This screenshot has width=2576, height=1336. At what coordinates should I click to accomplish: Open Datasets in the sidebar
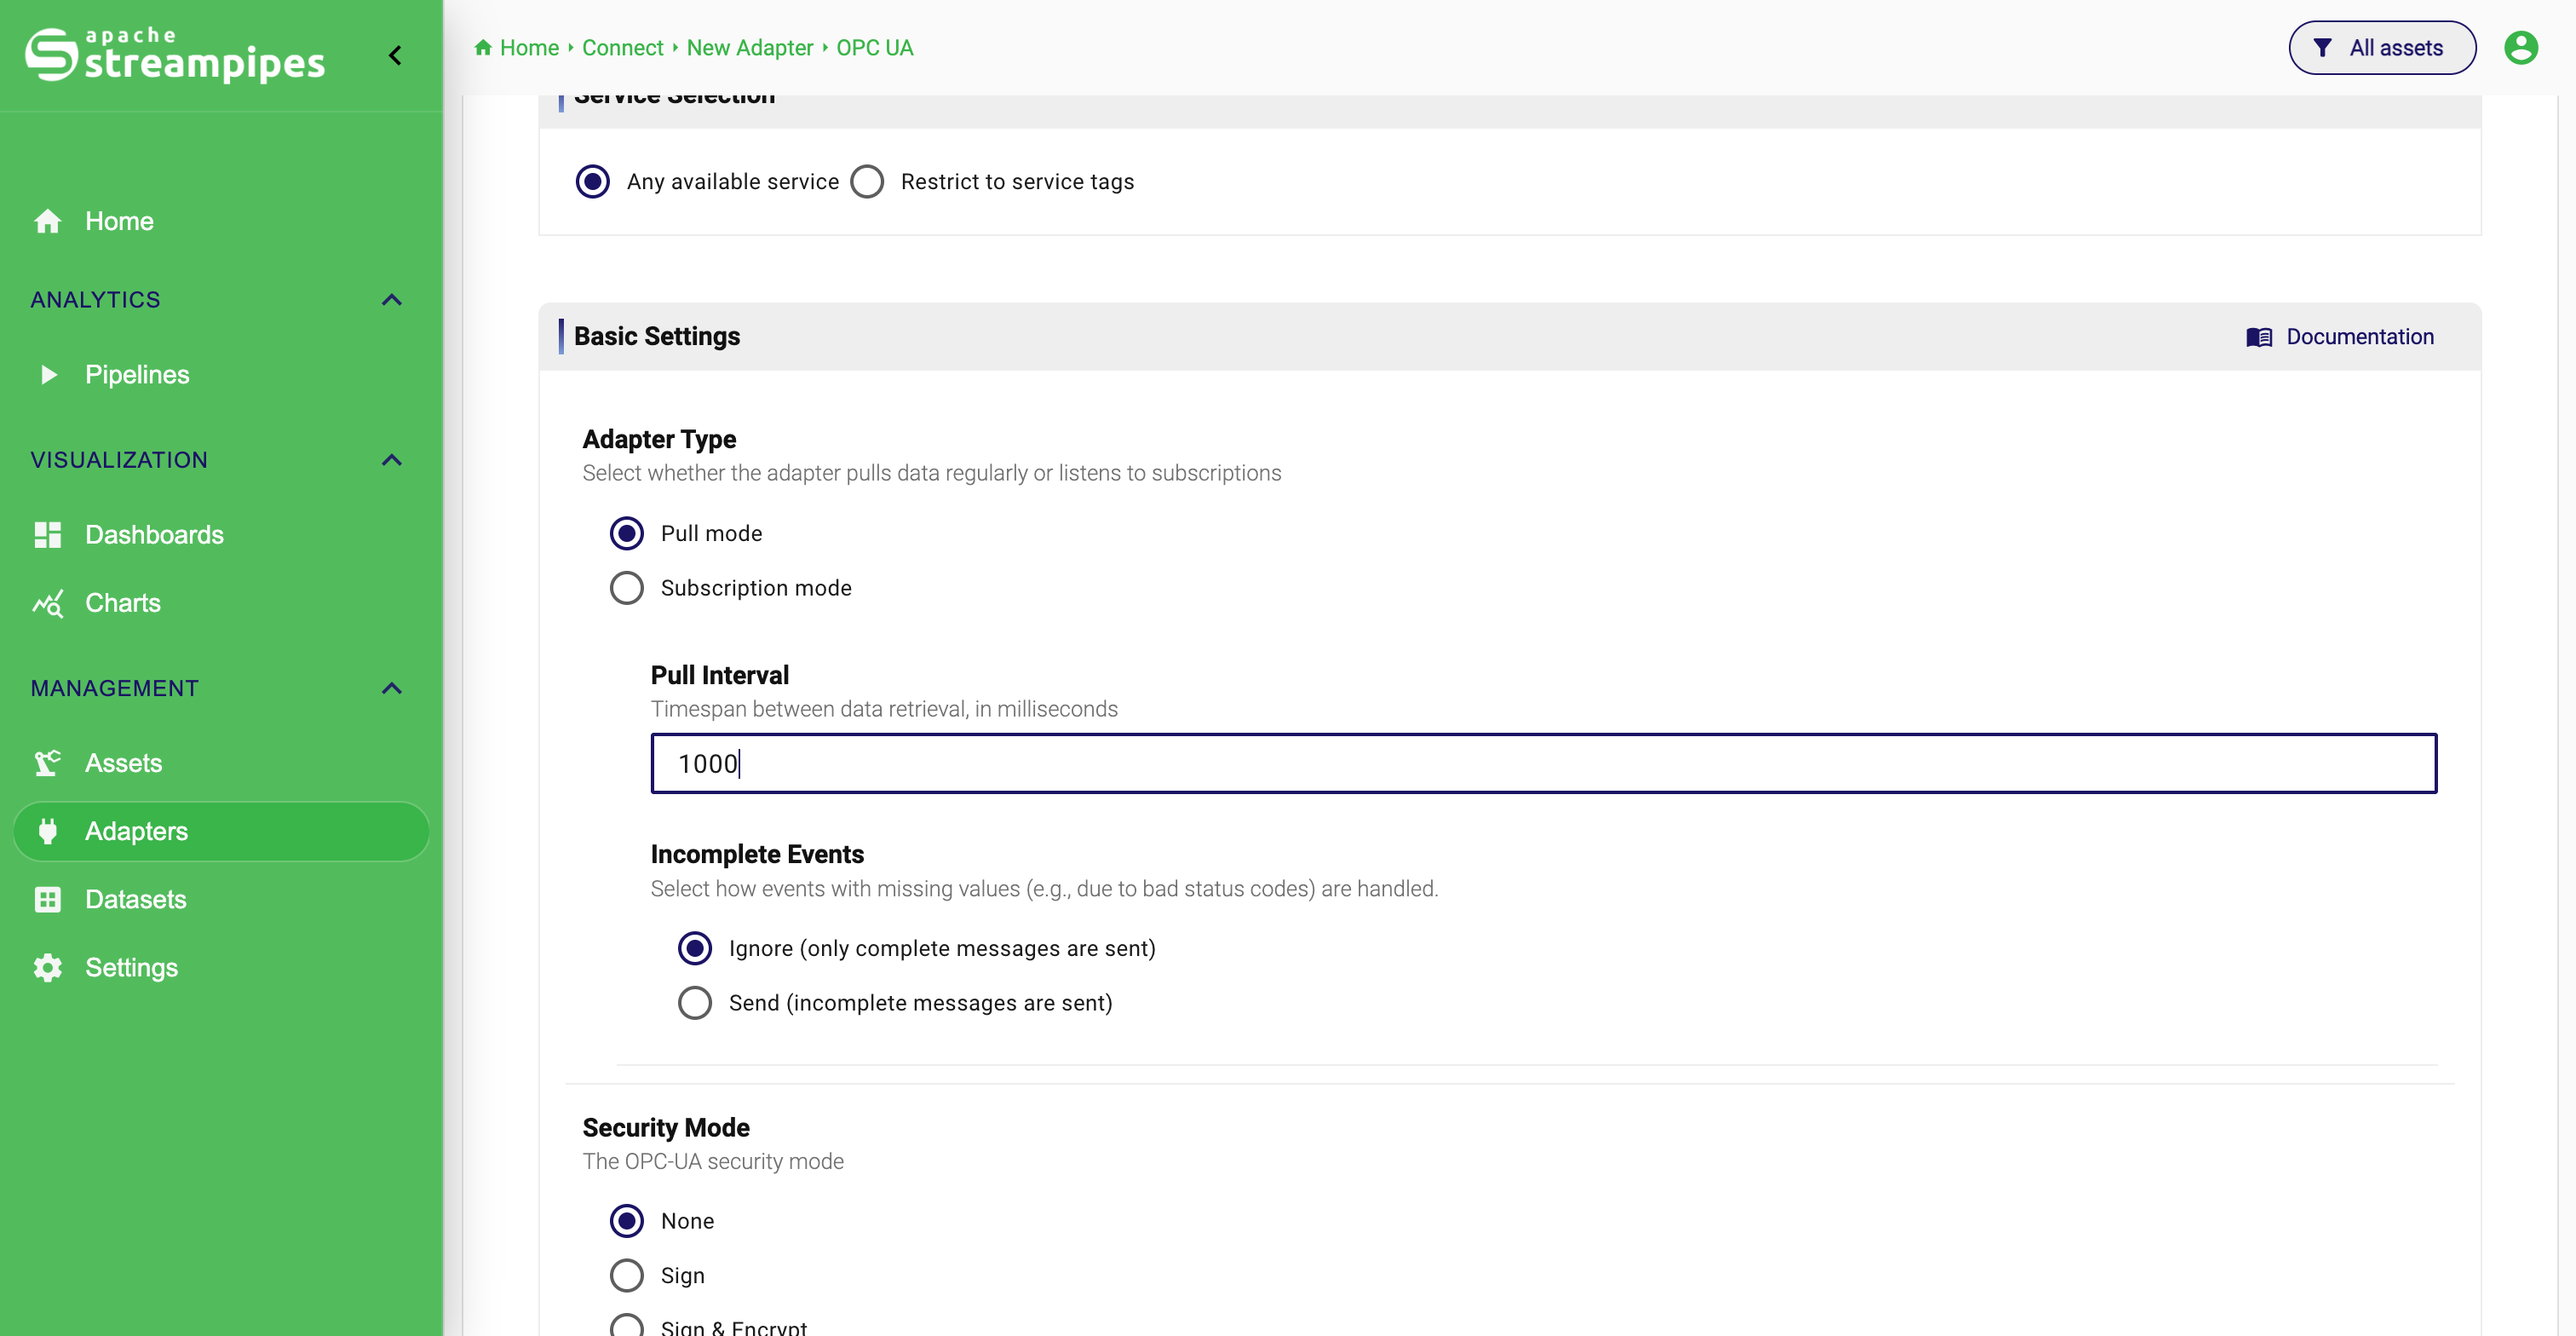click(x=221, y=899)
